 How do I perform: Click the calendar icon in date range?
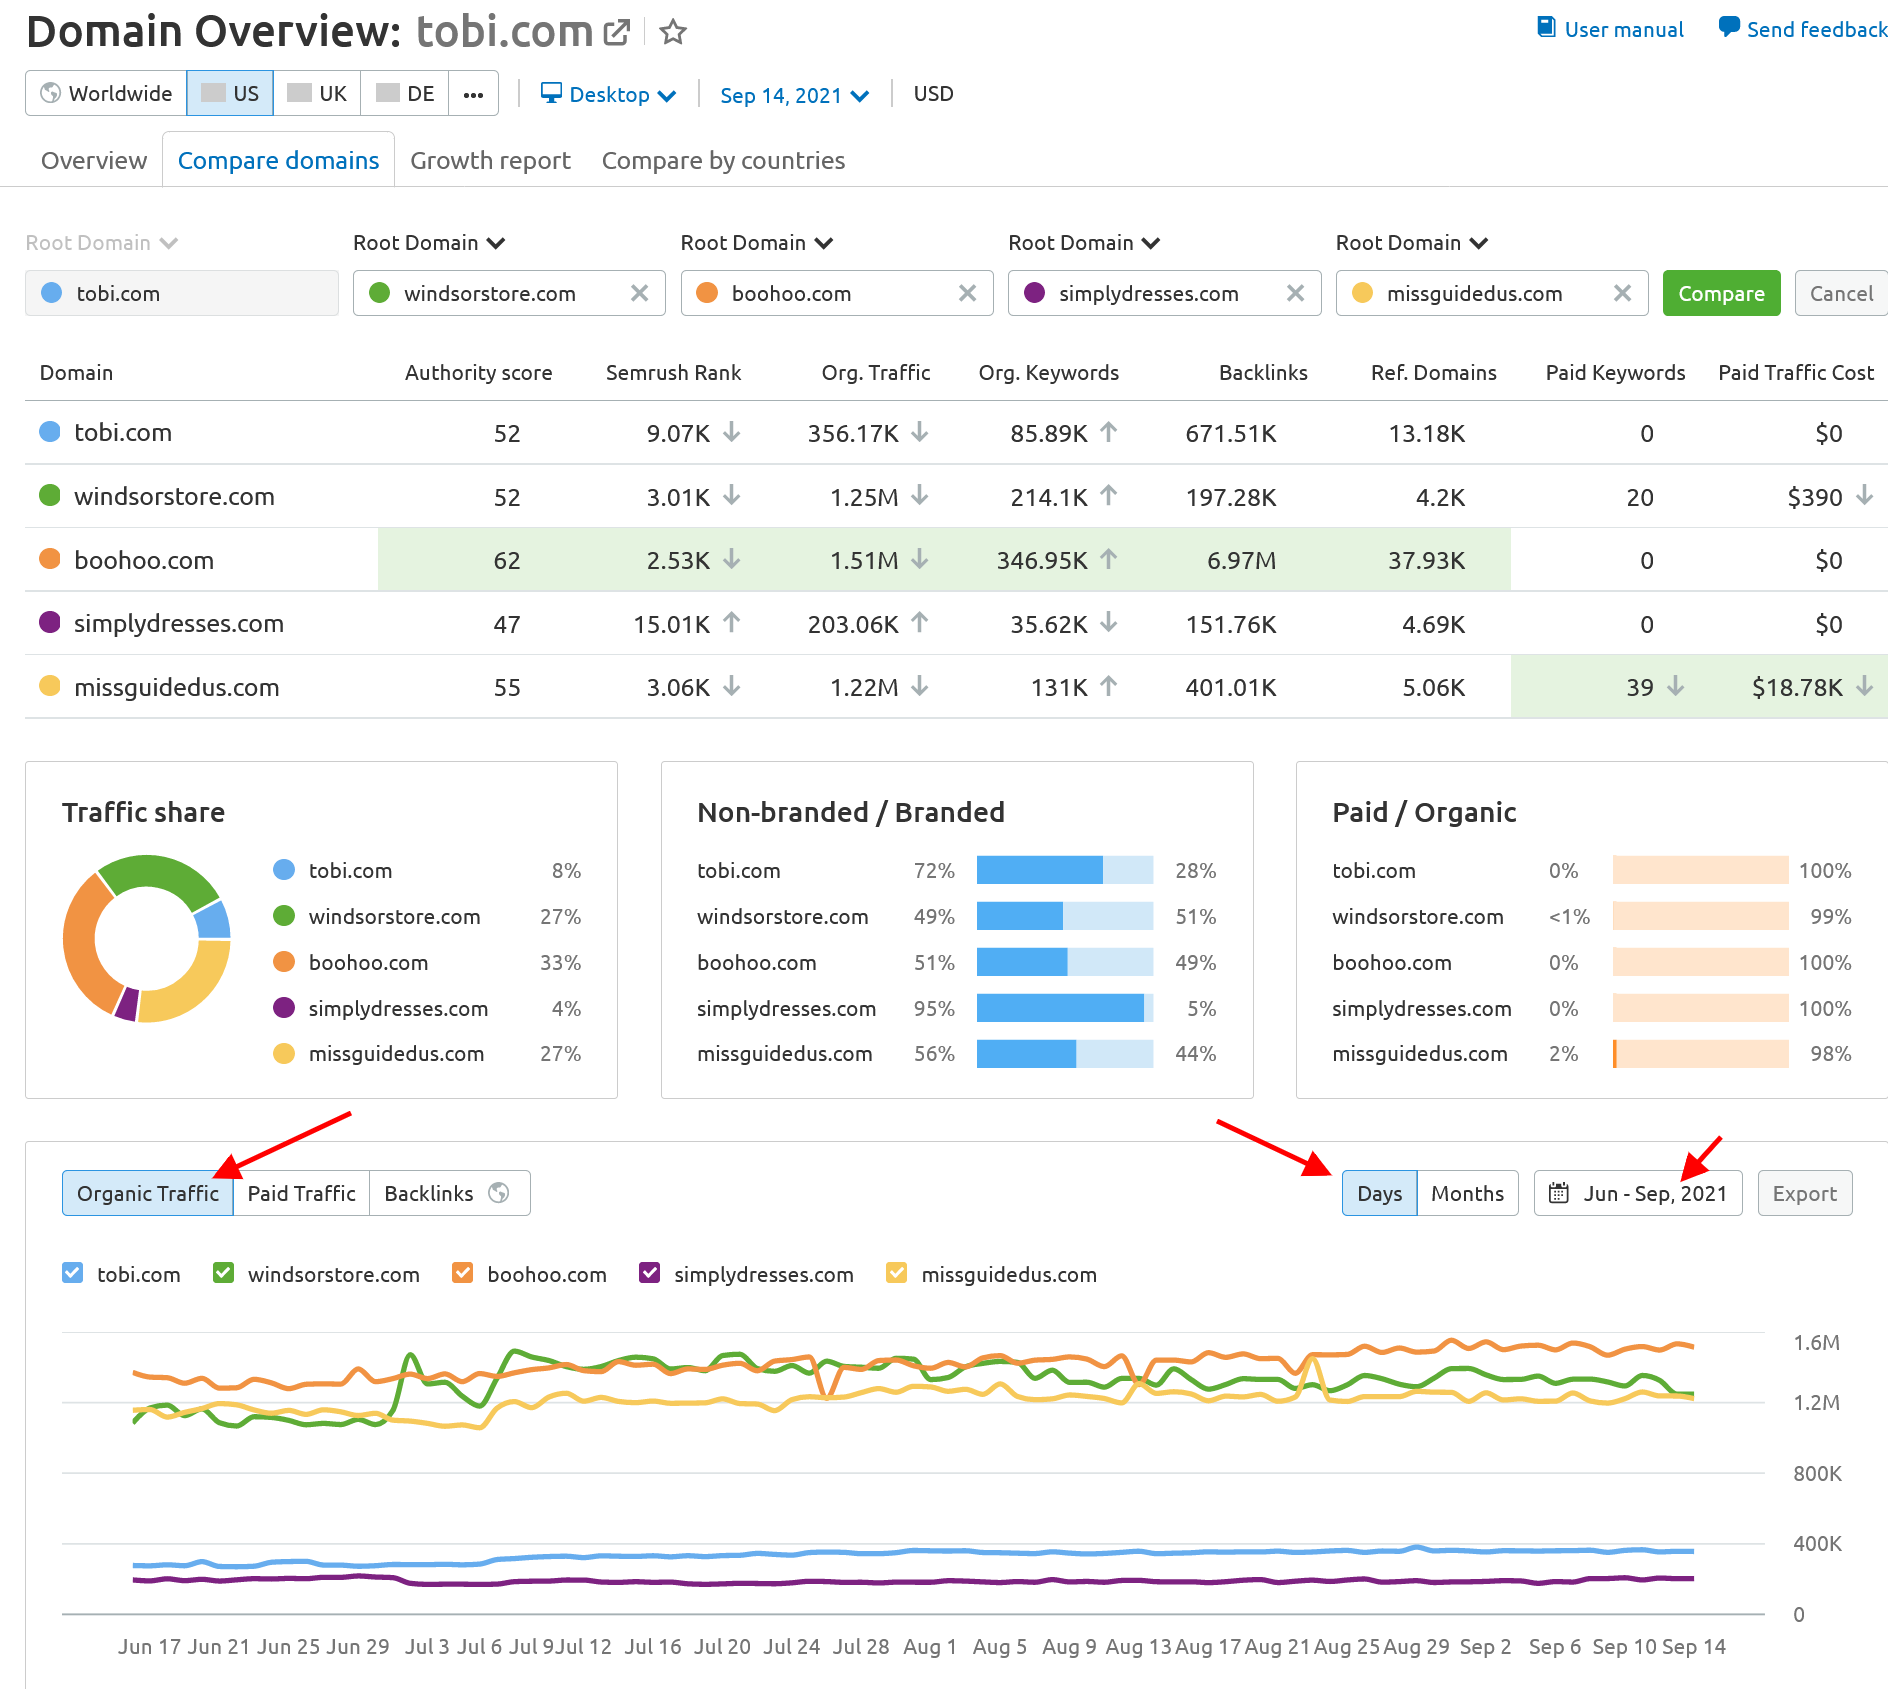1559,1193
